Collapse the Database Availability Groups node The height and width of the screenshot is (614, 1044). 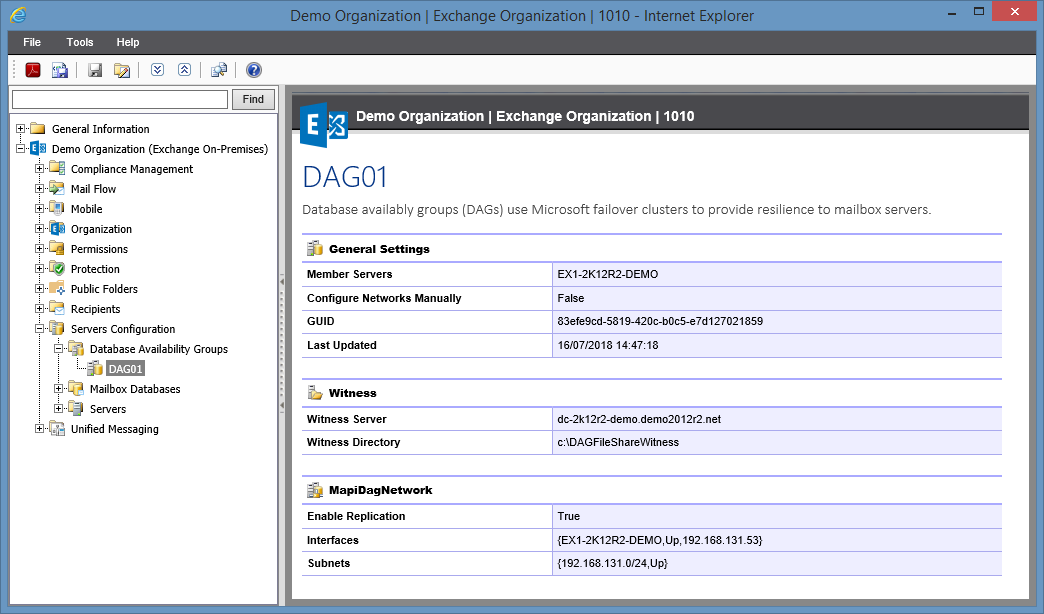pos(59,348)
